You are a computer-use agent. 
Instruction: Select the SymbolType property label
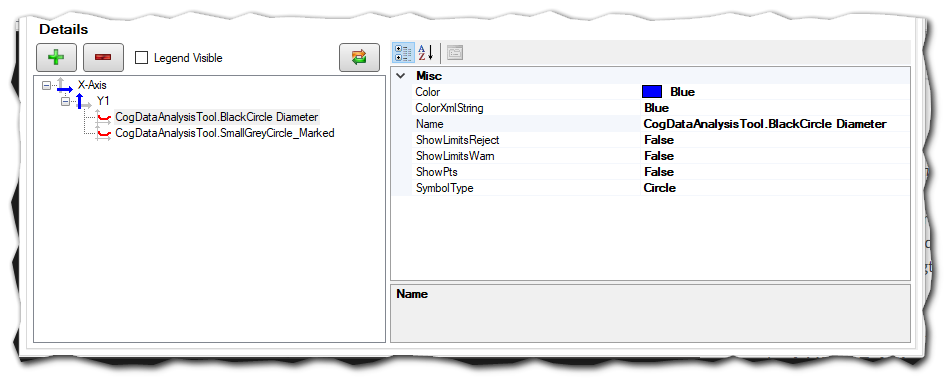pos(444,188)
